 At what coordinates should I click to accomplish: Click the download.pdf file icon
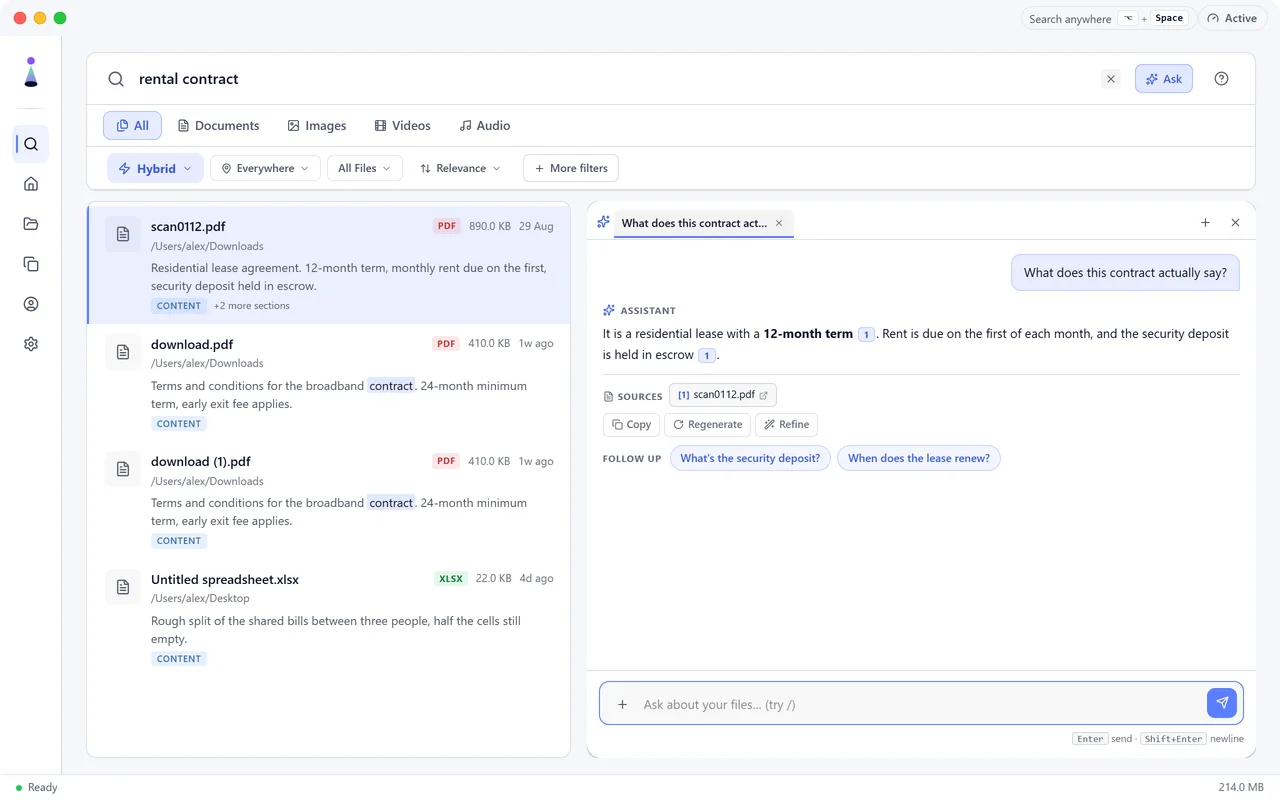point(123,352)
